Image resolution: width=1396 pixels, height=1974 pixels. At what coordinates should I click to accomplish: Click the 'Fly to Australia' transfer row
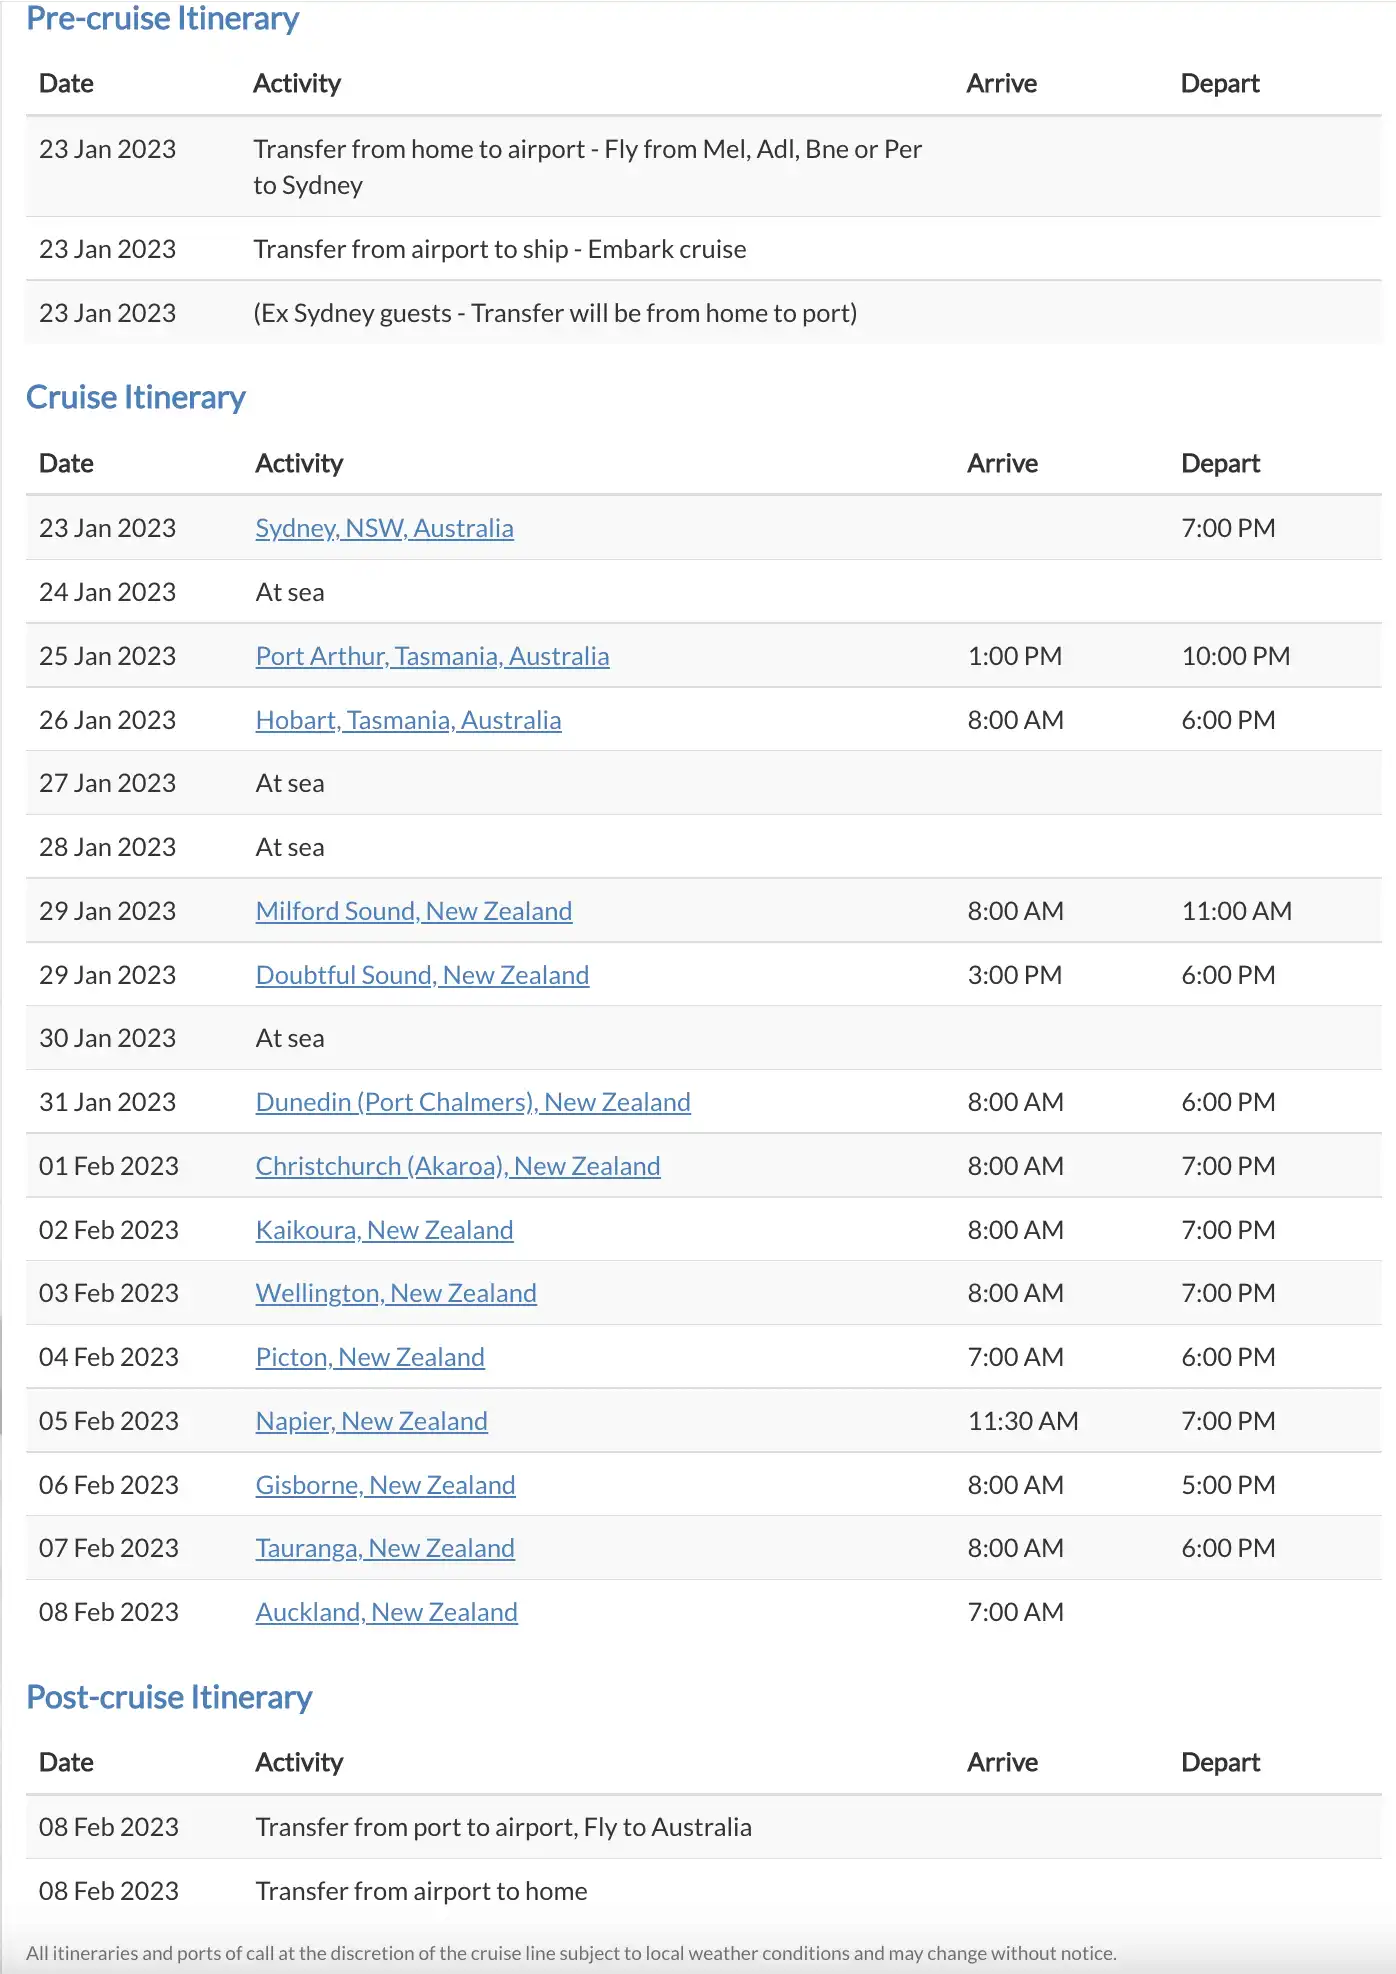click(x=503, y=1827)
